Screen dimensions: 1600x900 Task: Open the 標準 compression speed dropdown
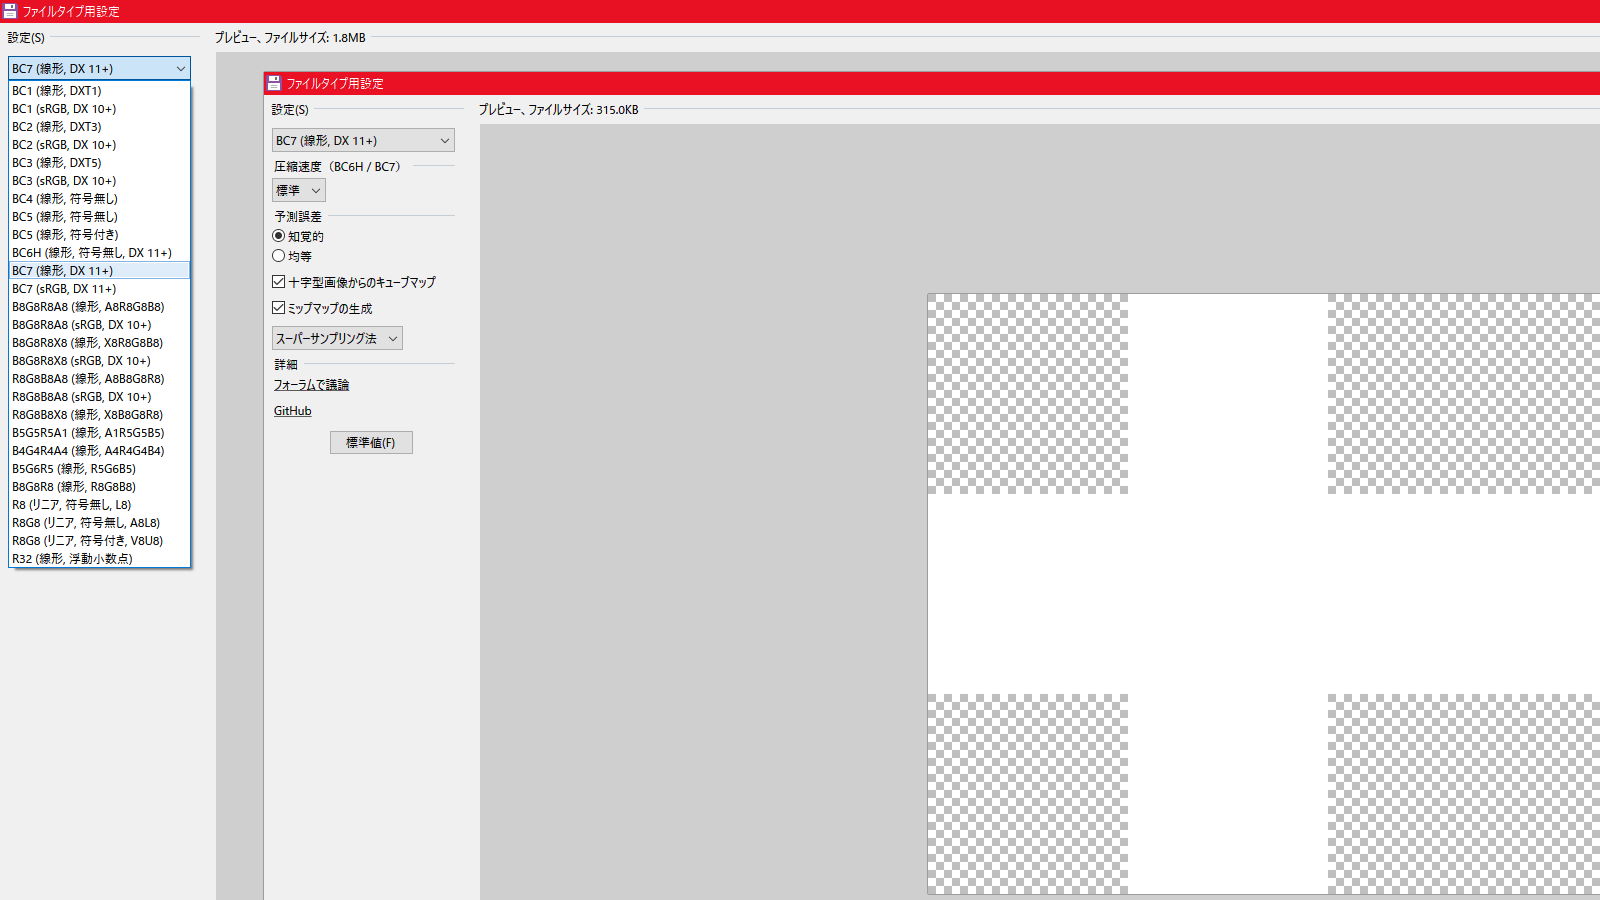[298, 190]
